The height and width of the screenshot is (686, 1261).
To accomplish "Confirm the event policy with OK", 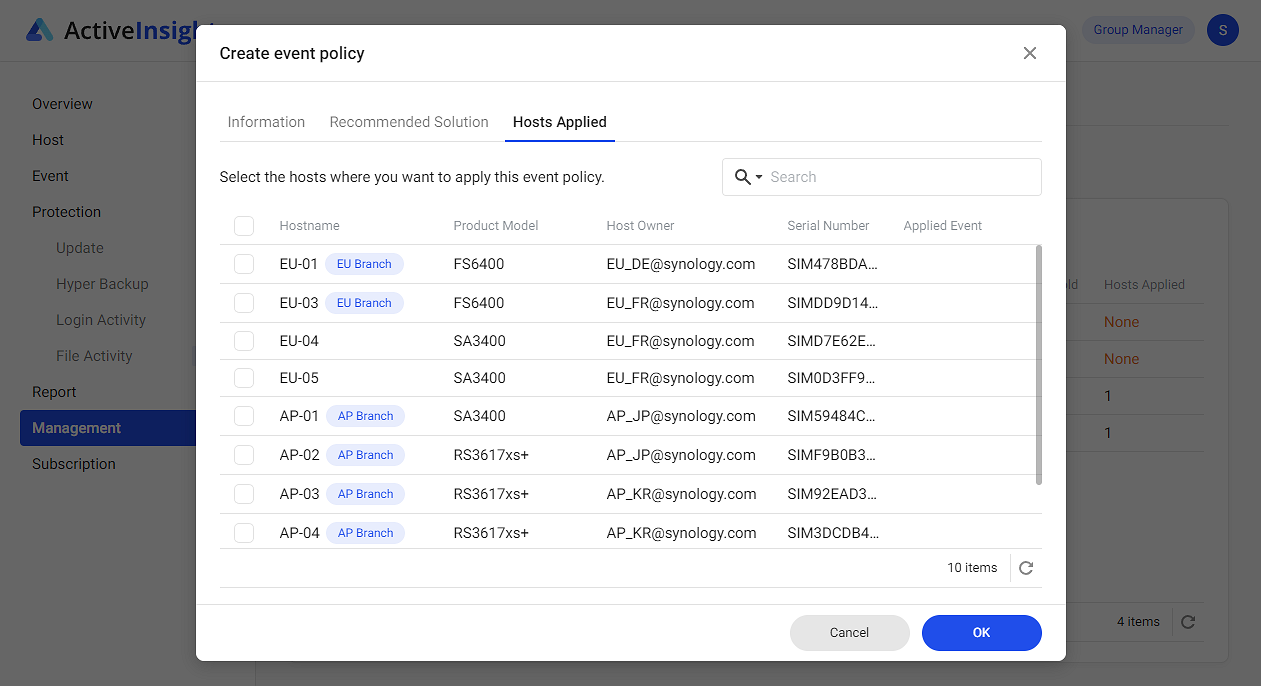I will click(981, 632).
